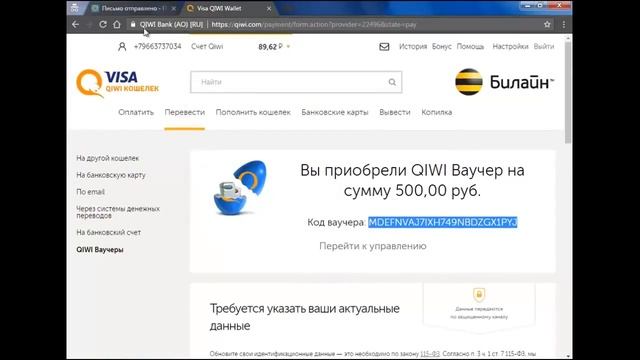Viewport: 640px width, 360px height.
Task: Open the Помощь link
Action: (470, 47)
